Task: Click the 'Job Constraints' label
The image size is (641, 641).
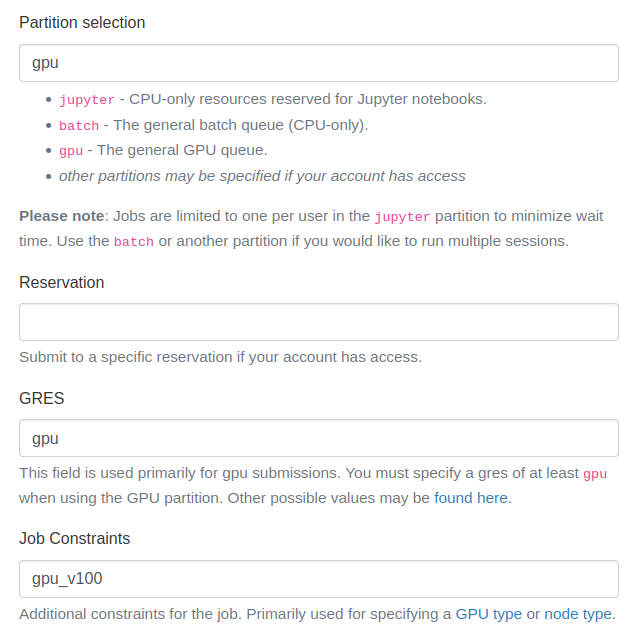Action: [75, 538]
